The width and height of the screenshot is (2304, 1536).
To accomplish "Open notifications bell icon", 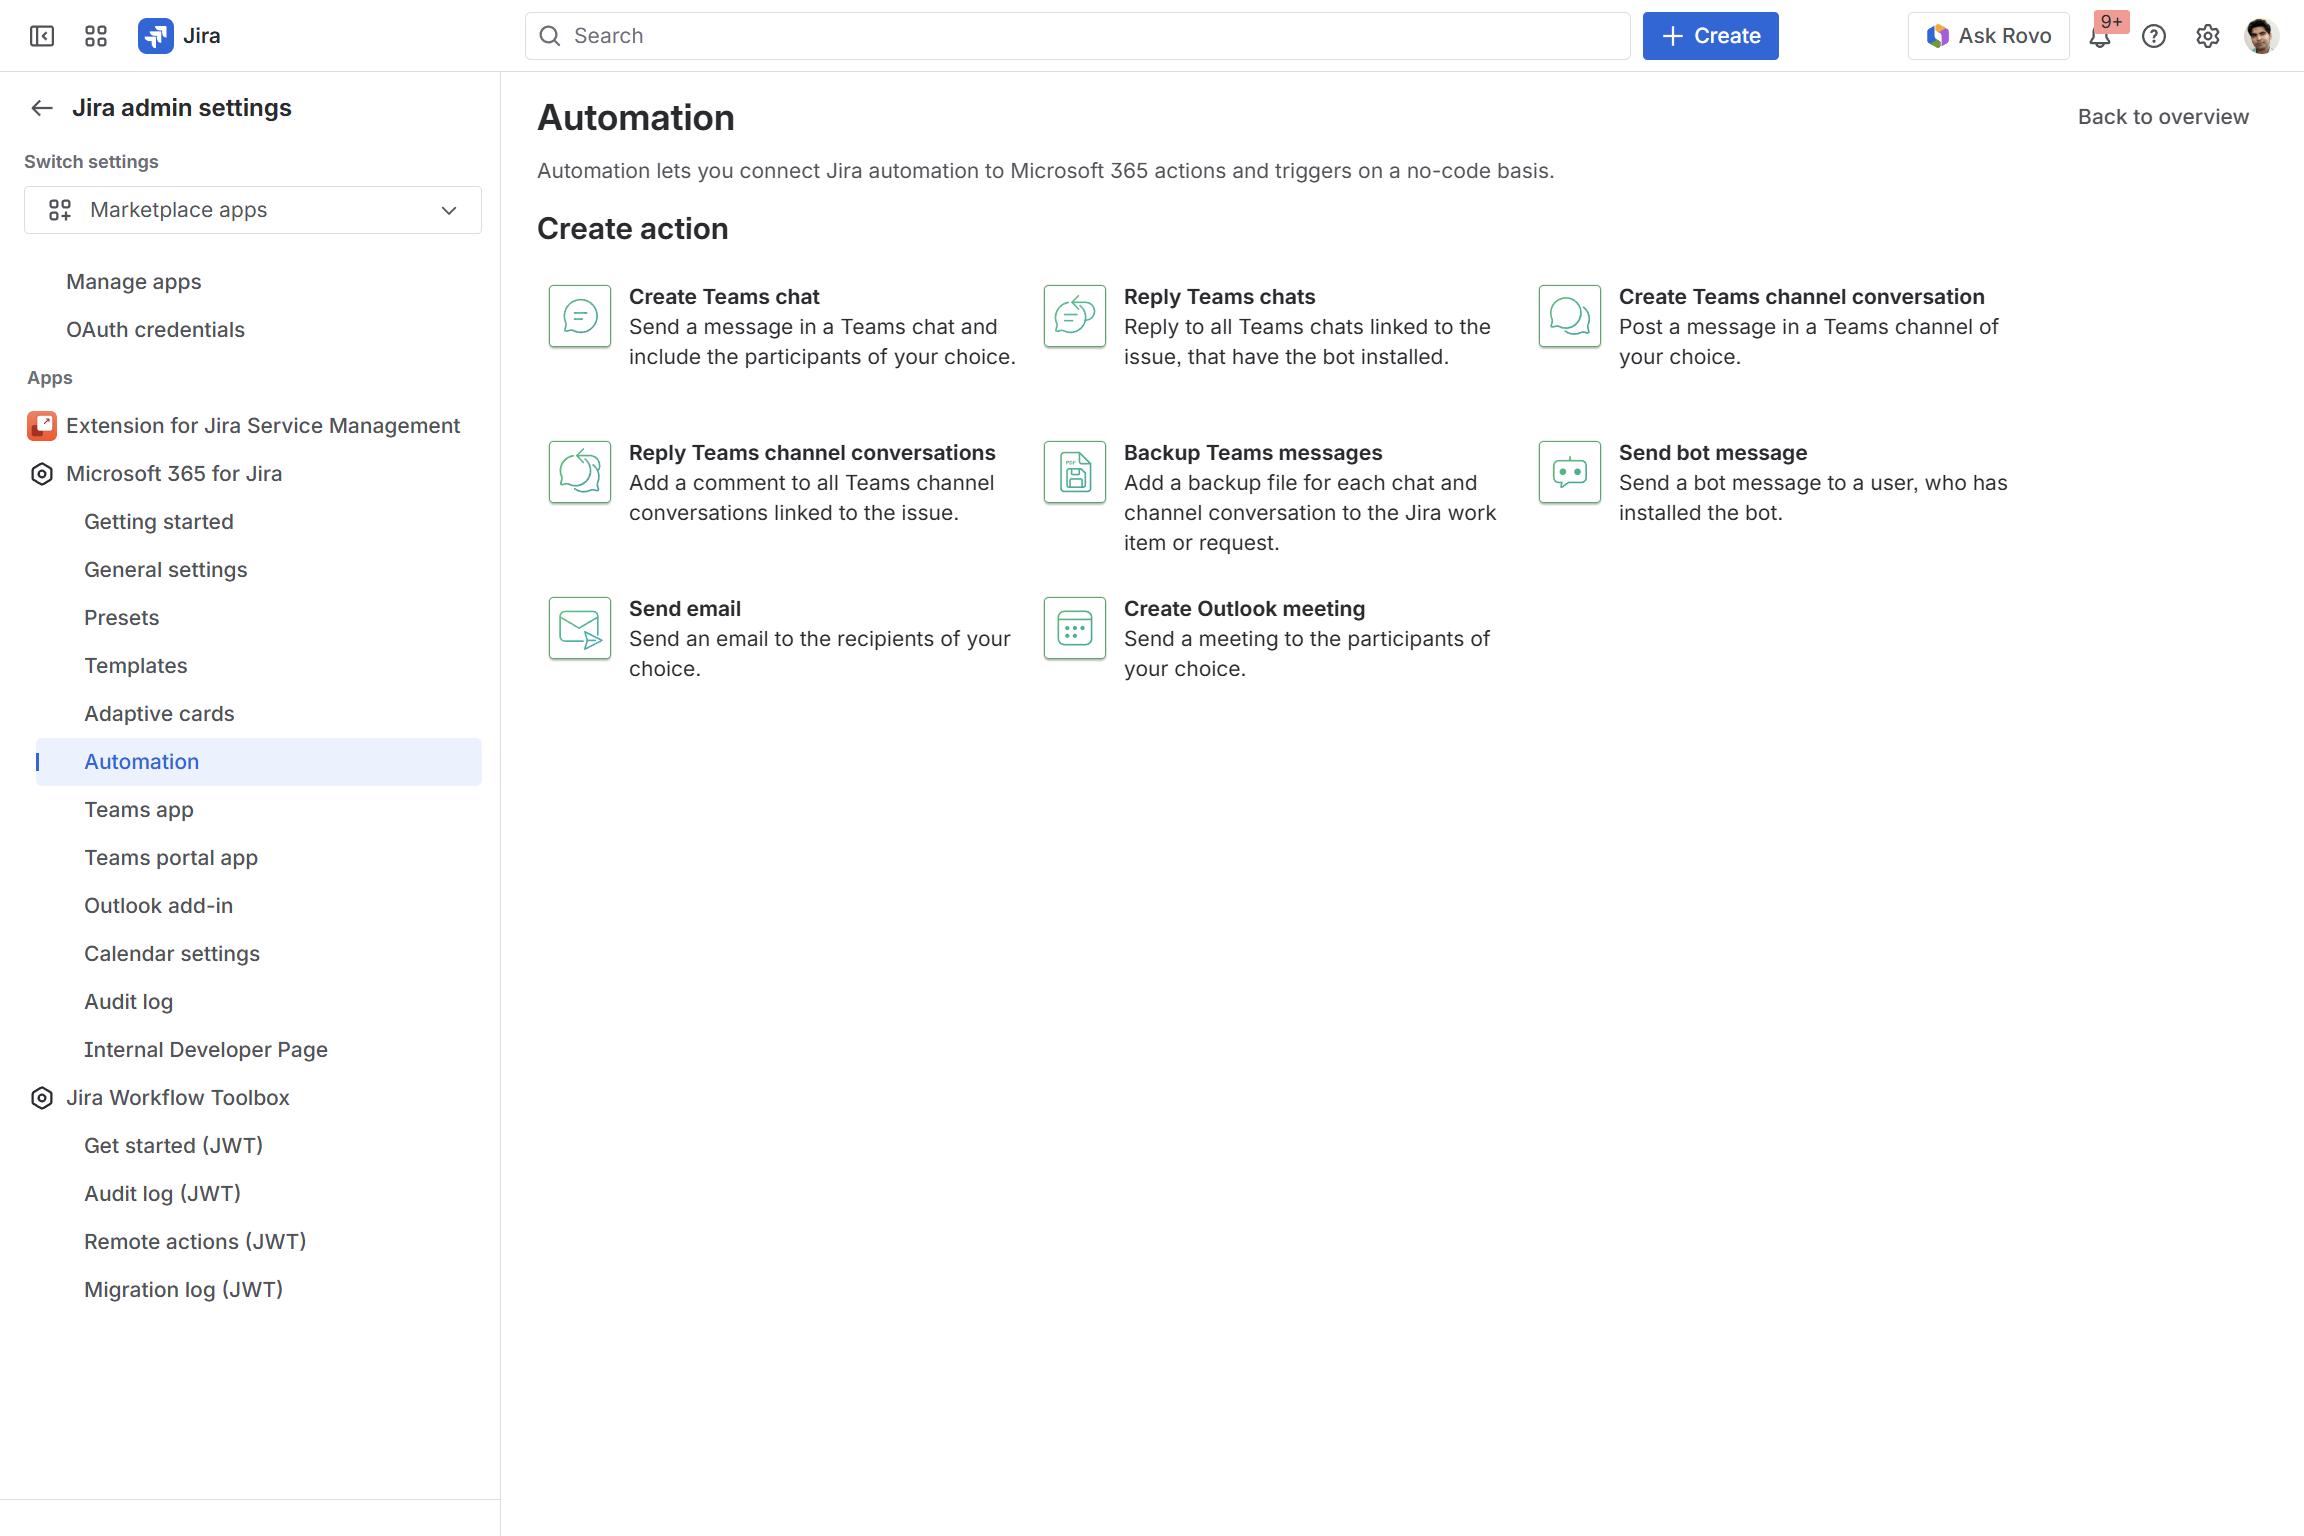I will point(2100,36).
